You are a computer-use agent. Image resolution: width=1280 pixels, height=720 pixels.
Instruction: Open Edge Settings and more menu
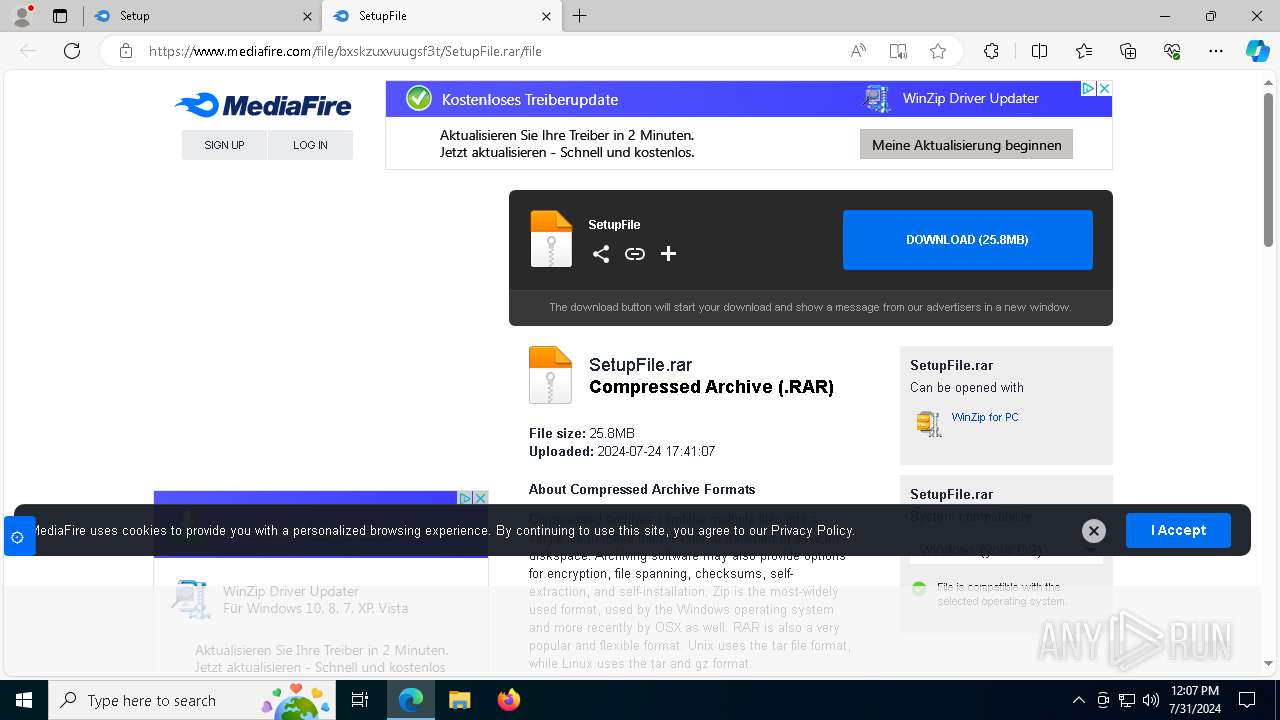tap(1216, 51)
